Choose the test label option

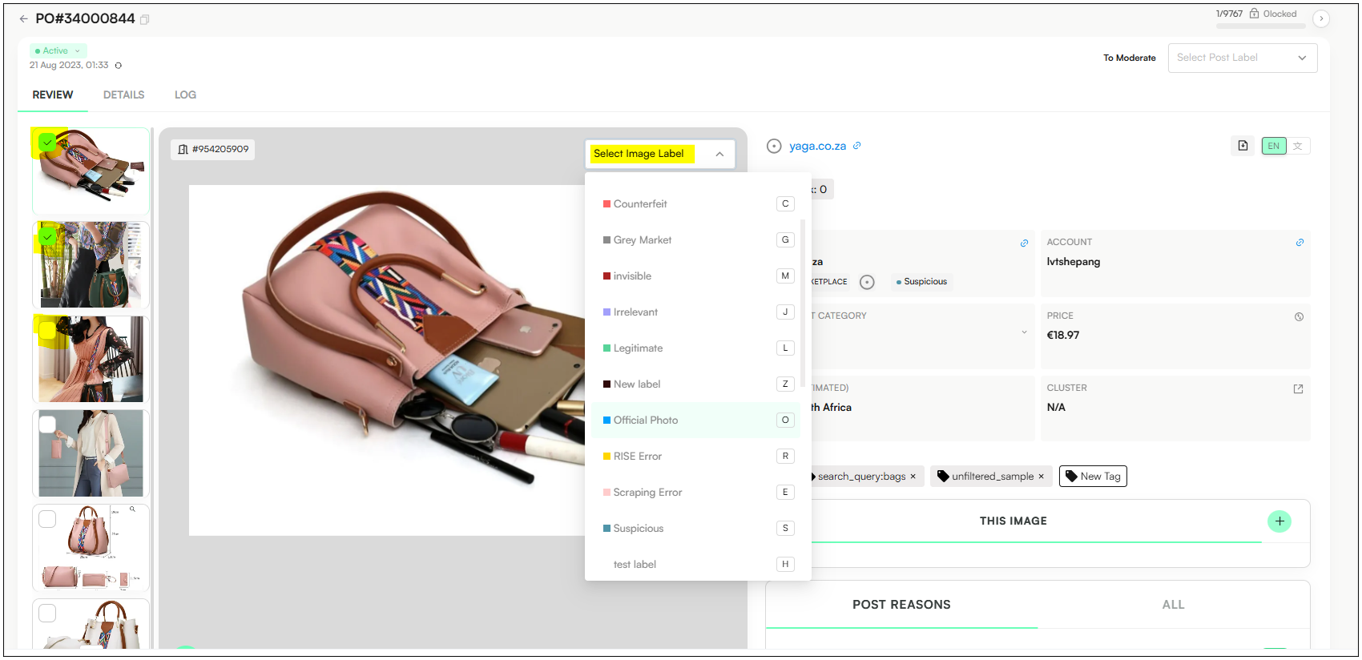coord(697,564)
